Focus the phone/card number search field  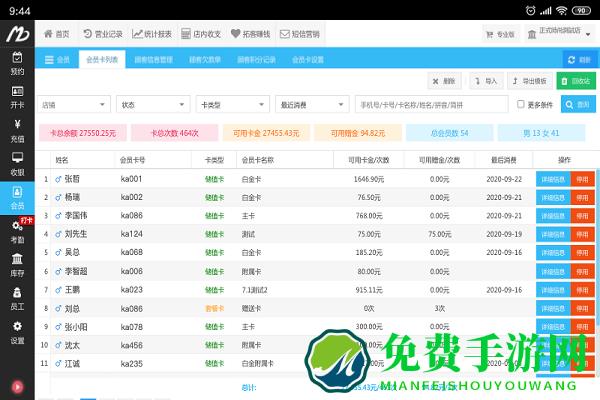click(x=432, y=104)
